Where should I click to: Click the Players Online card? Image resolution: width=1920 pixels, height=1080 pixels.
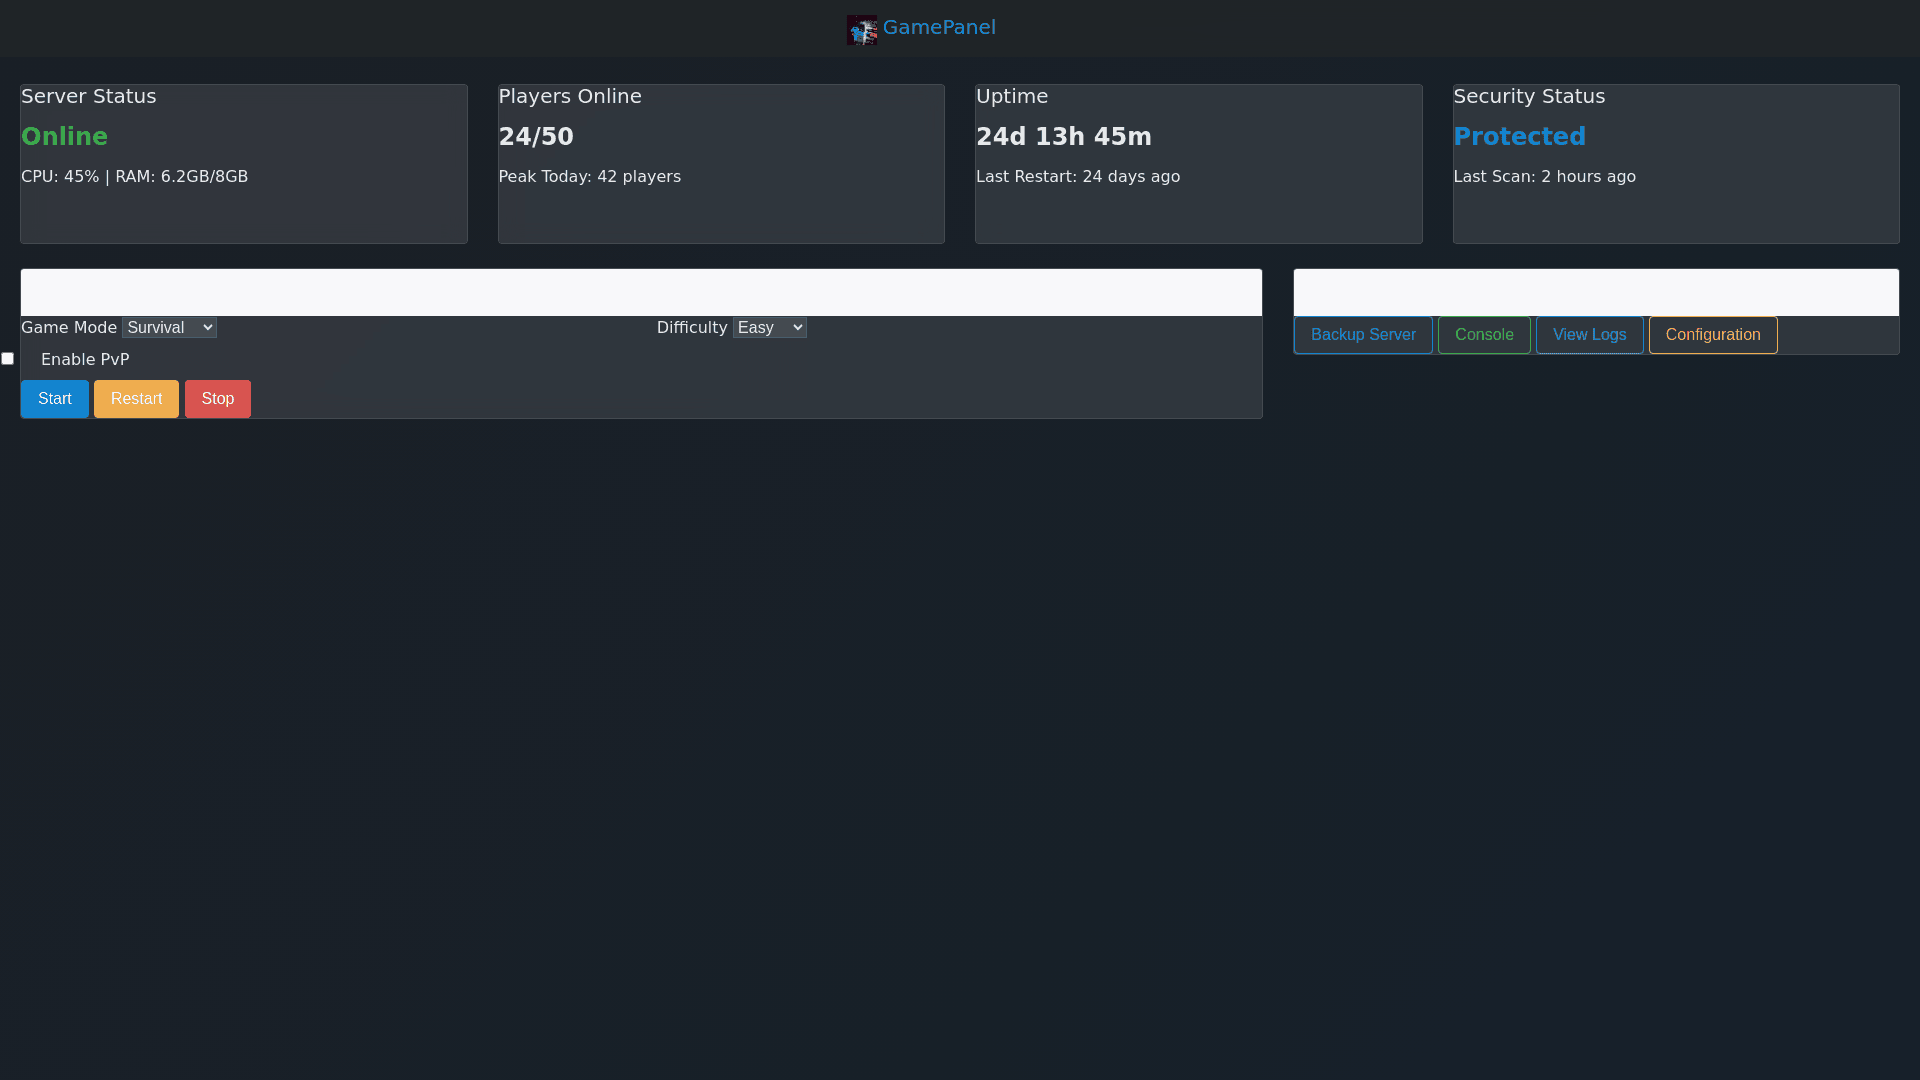coord(720,210)
